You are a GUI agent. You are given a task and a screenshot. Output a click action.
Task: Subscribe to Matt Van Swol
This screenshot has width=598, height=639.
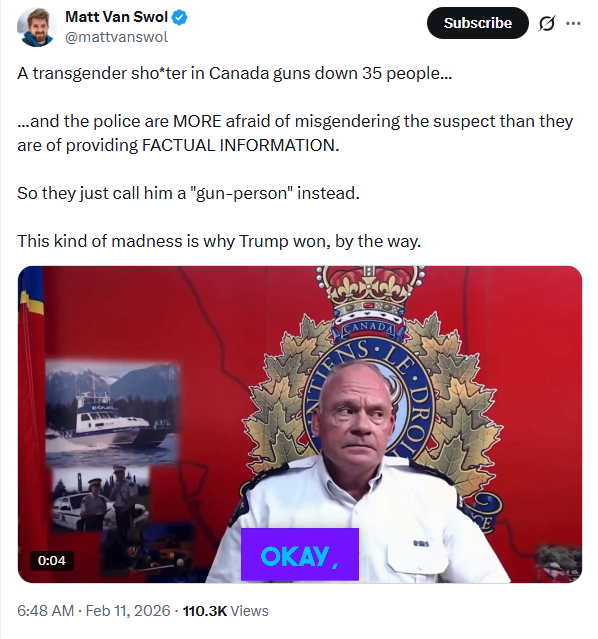click(x=477, y=23)
